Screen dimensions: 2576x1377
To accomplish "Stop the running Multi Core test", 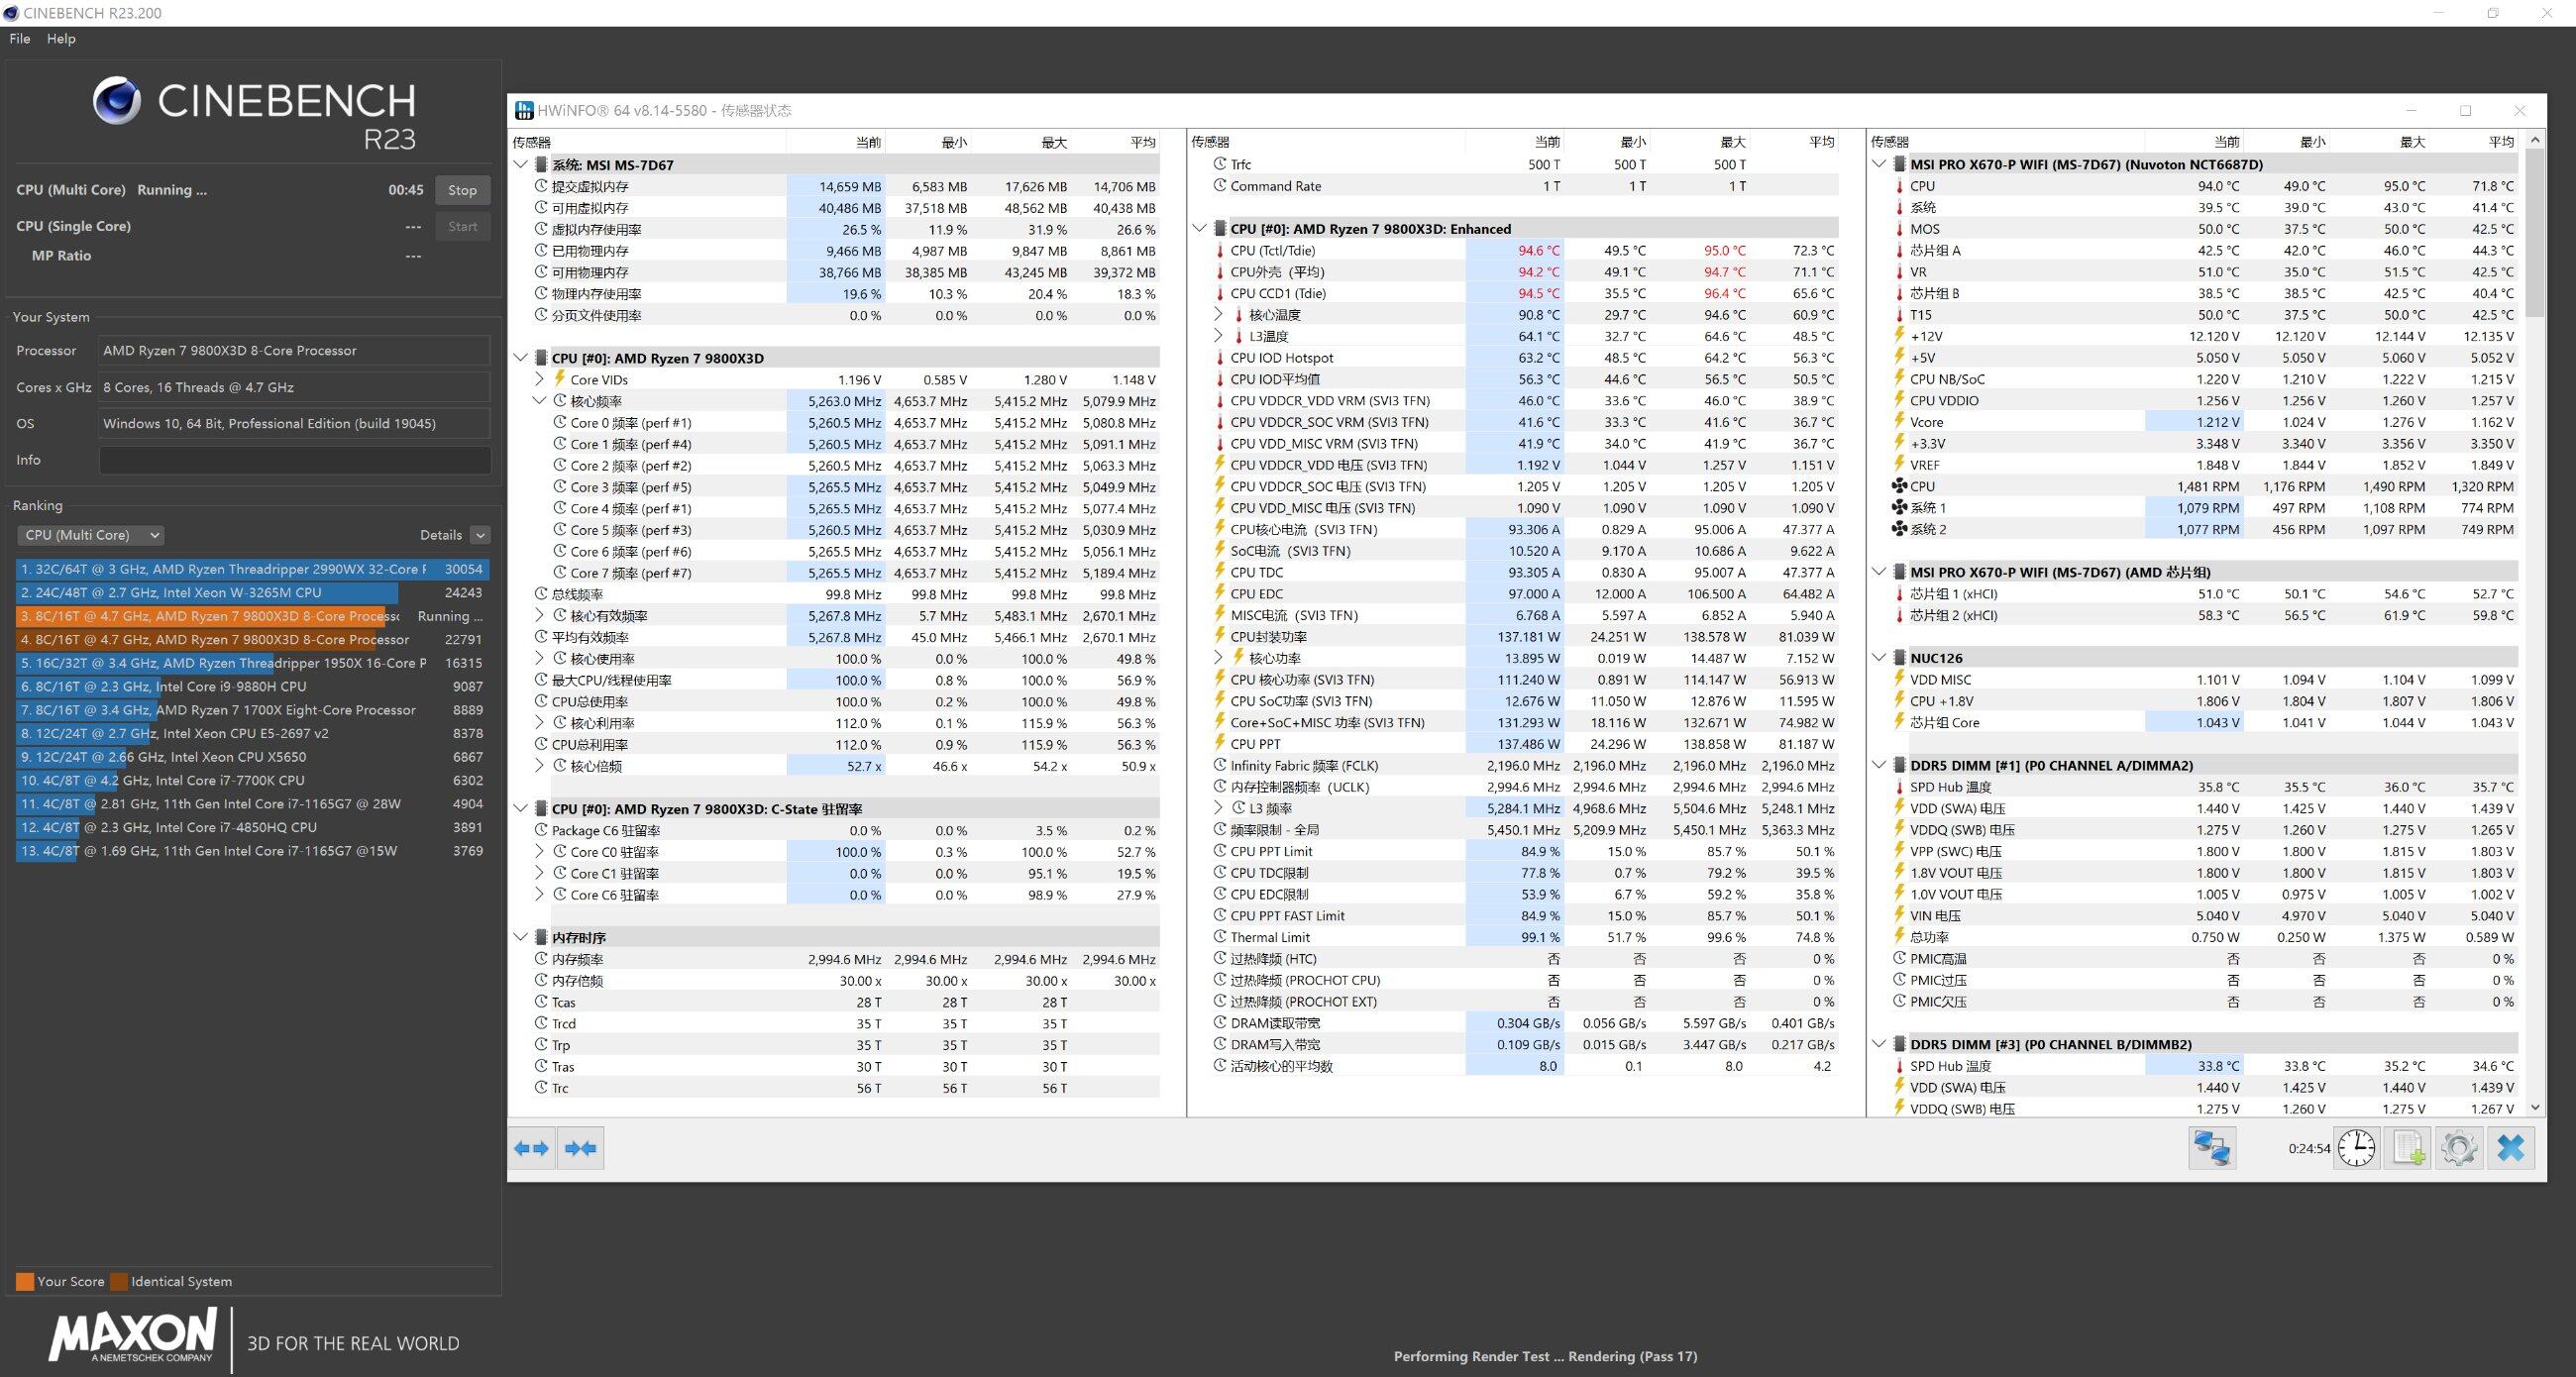I will click(x=462, y=190).
